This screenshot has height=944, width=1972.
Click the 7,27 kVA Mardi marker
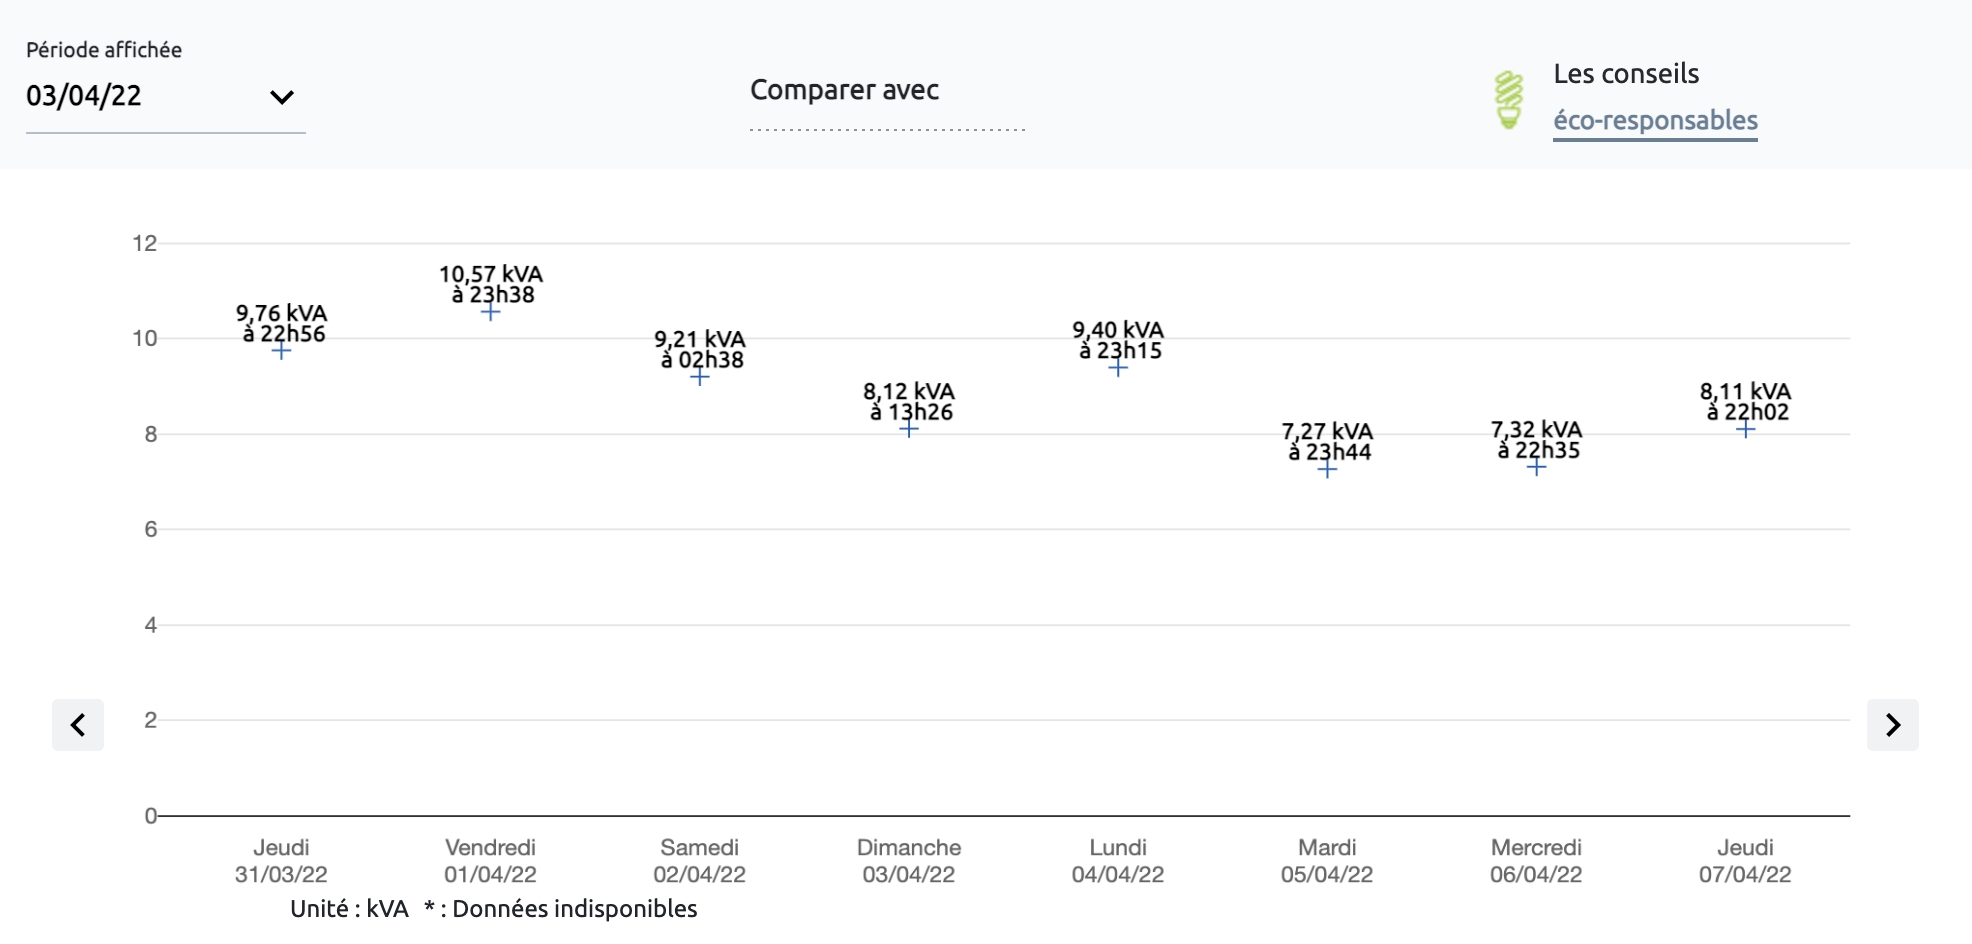pyautogui.click(x=1327, y=469)
